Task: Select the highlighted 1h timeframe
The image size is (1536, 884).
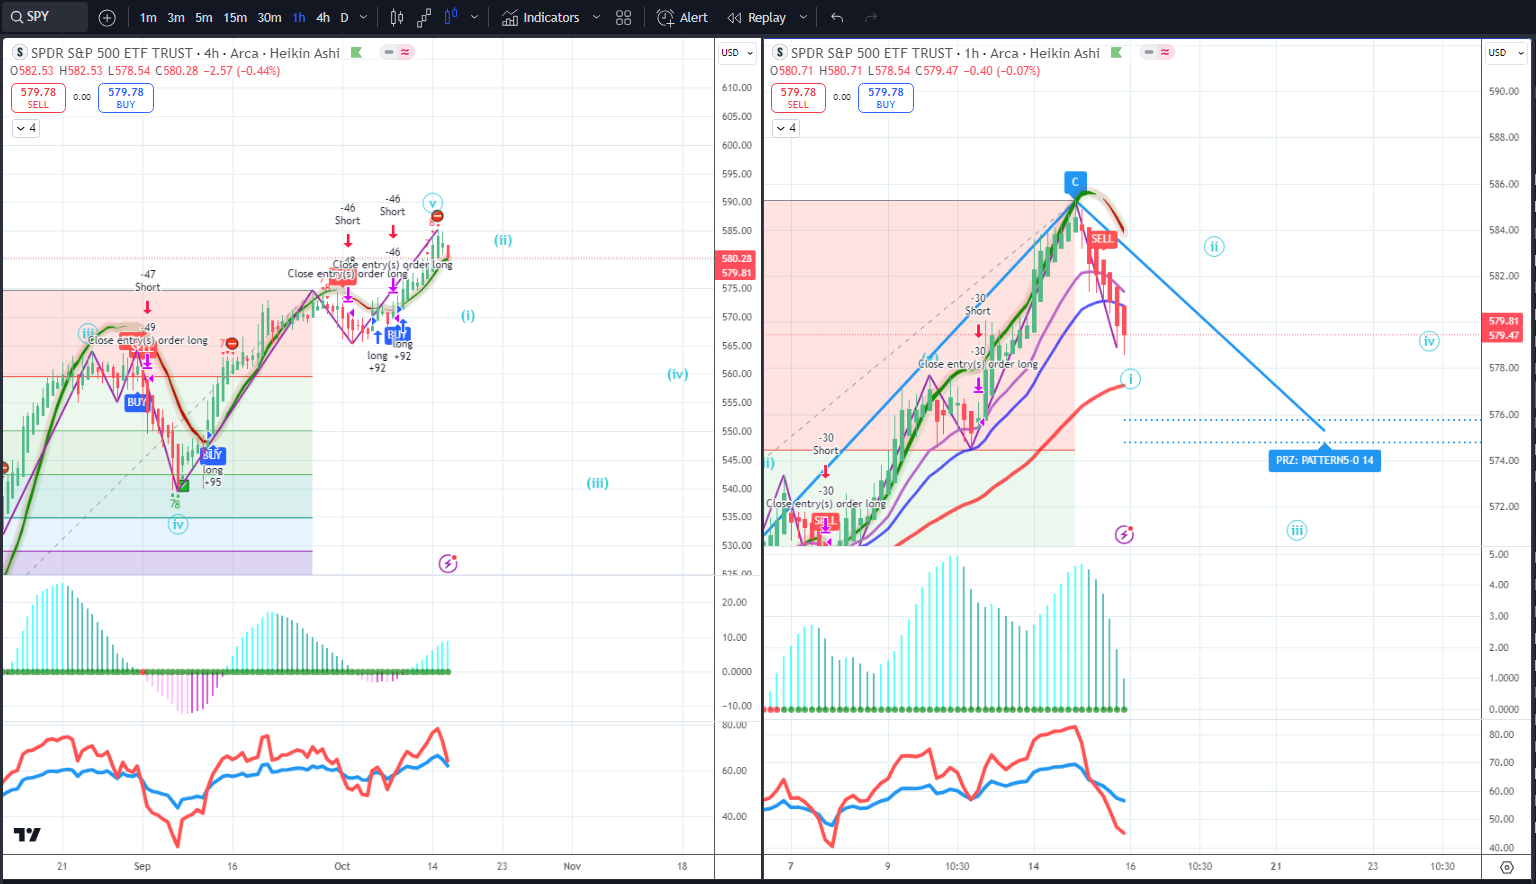Action: 299,17
